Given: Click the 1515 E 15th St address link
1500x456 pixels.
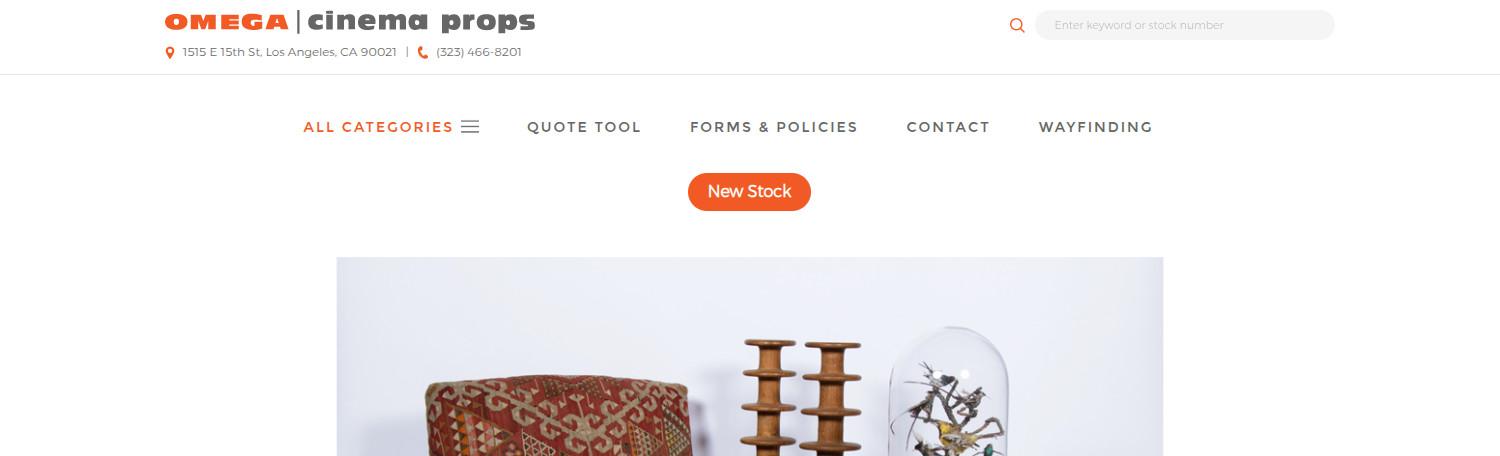Looking at the screenshot, I should (289, 52).
